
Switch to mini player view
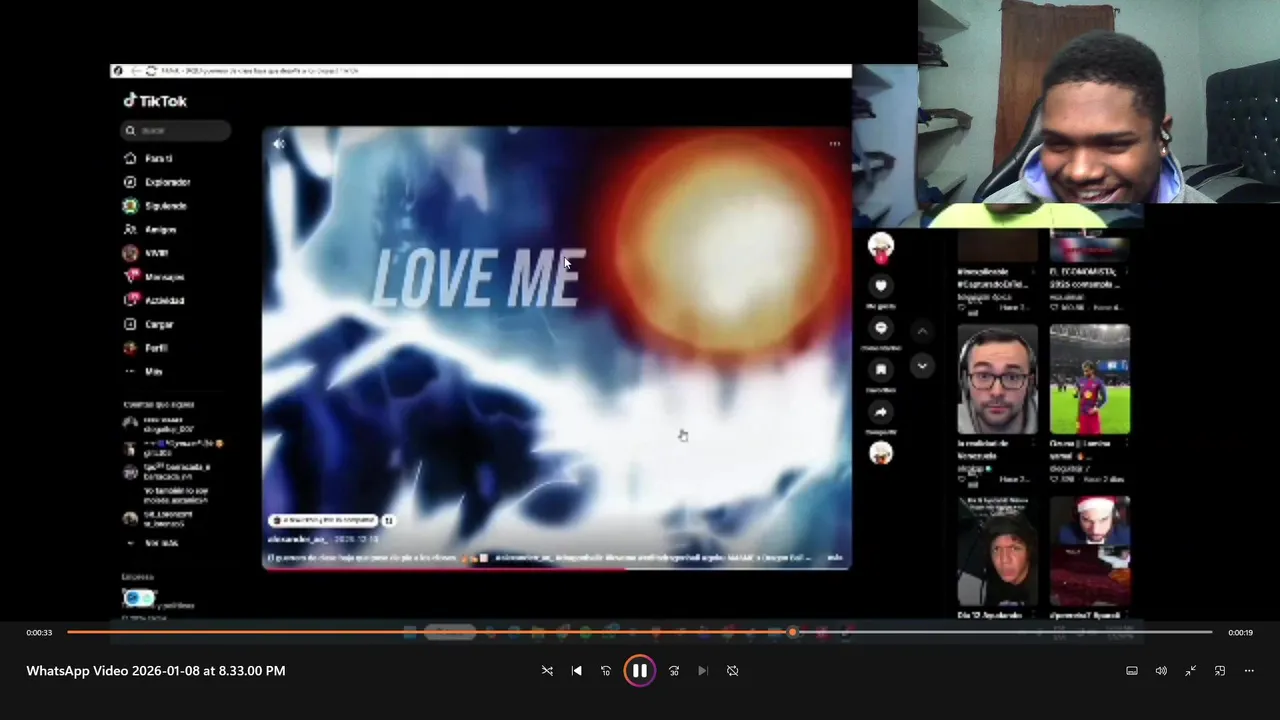pos(1220,671)
